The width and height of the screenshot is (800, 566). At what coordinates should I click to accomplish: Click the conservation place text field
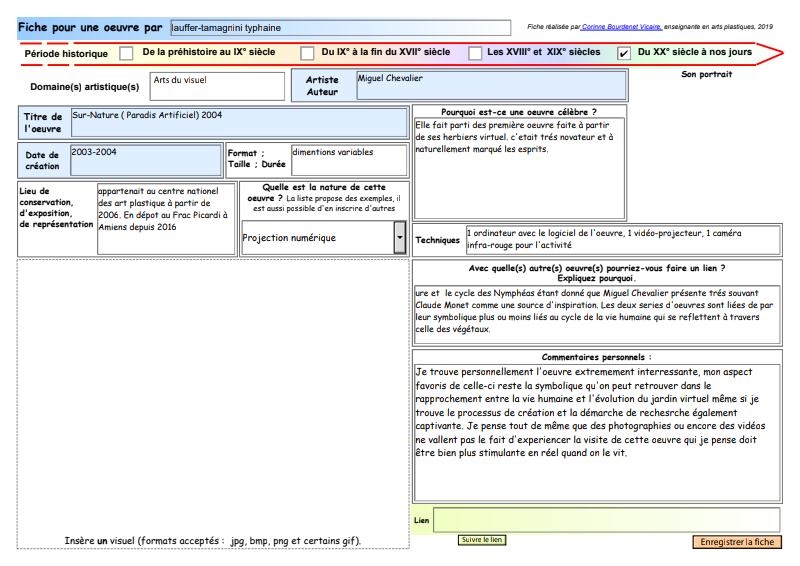[165, 218]
